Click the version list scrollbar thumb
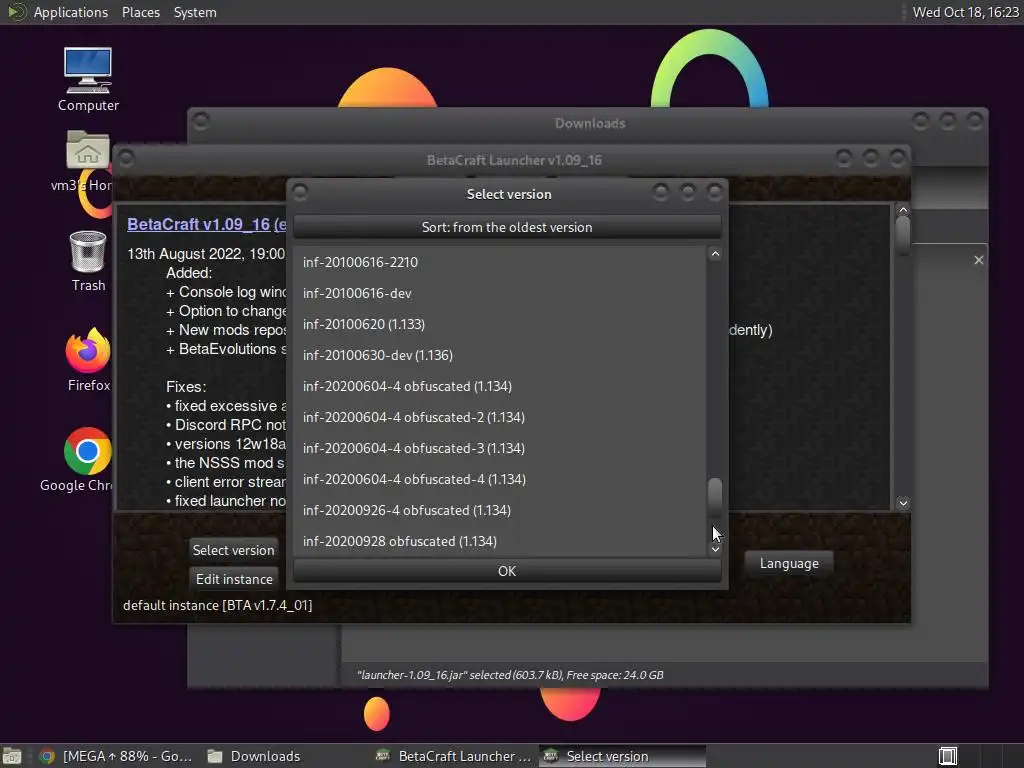The width and height of the screenshot is (1024, 768). click(715, 498)
